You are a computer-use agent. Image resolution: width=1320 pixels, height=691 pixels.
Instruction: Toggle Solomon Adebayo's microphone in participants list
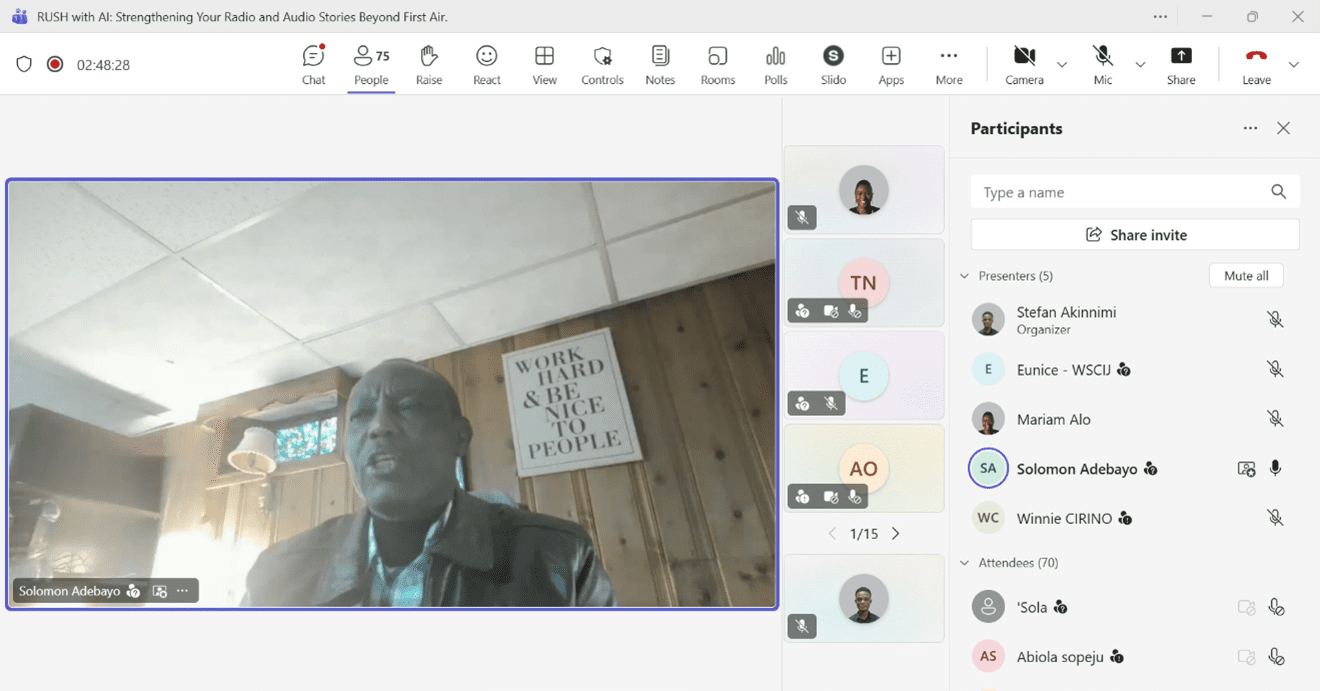pos(1275,468)
